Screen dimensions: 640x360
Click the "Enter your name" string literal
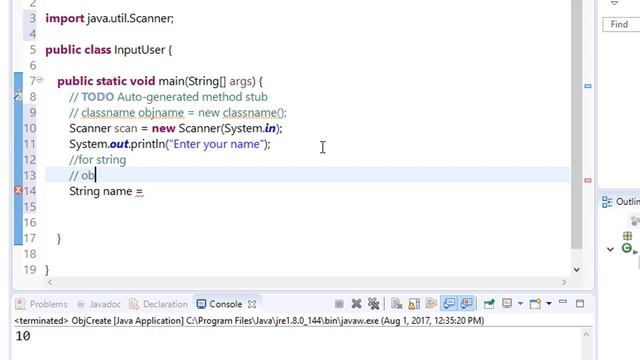(x=217, y=144)
